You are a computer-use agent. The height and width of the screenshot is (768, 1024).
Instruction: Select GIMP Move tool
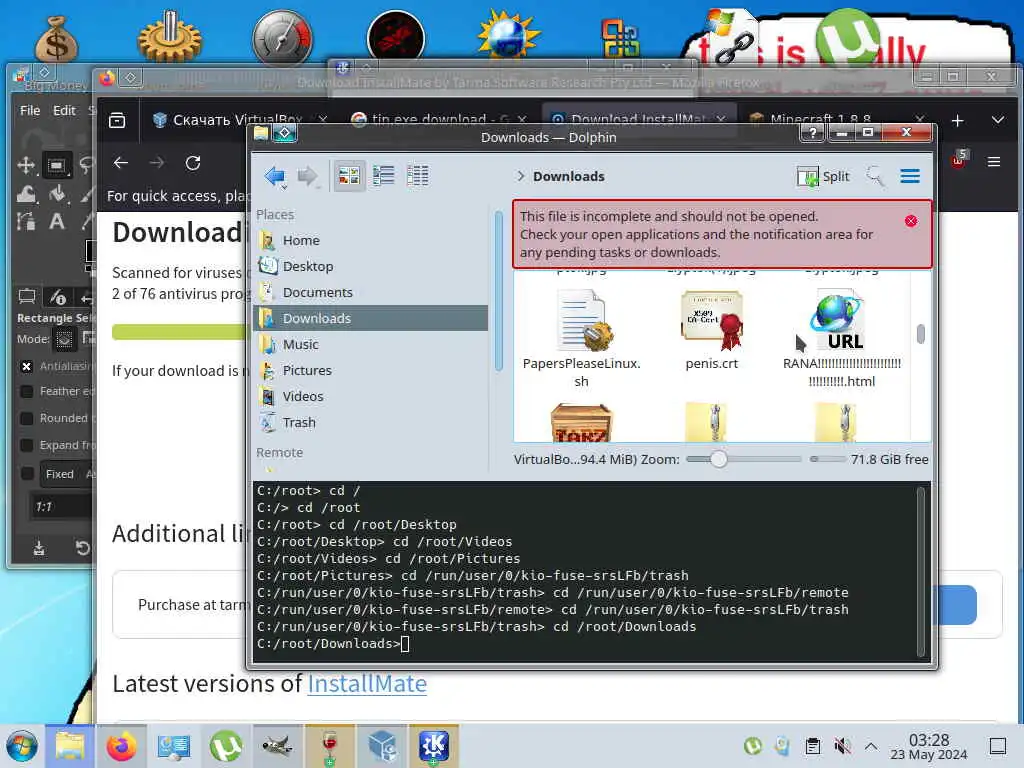coord(26,165)
